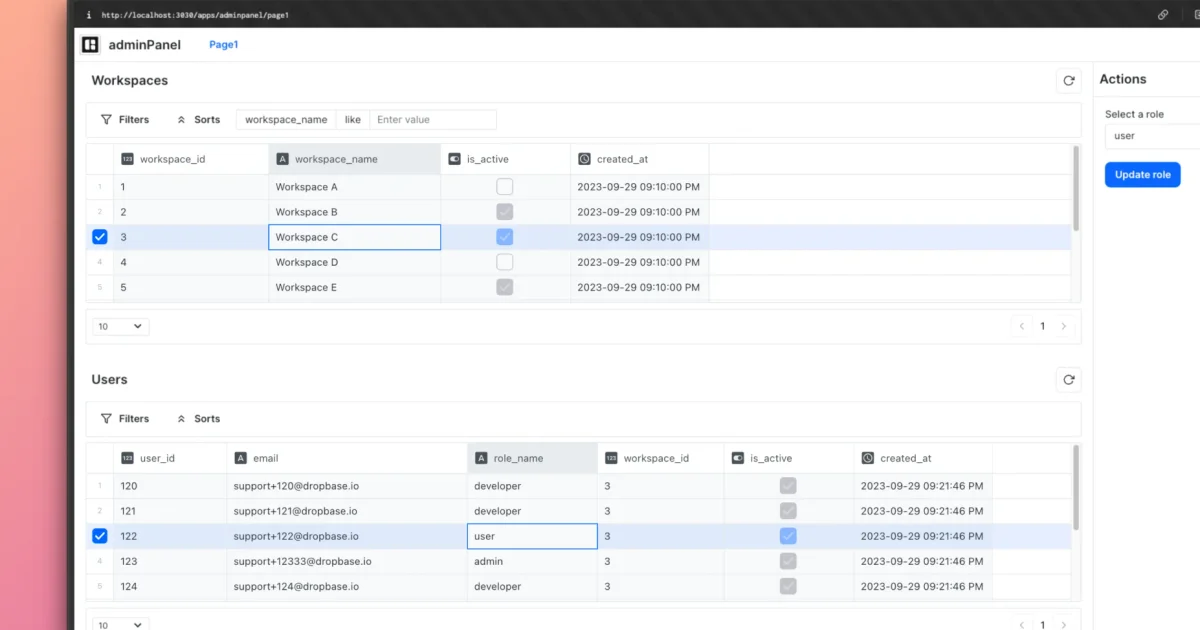Click the email column type icon
The image size is (1200, 630).
[x=240, y=458]
